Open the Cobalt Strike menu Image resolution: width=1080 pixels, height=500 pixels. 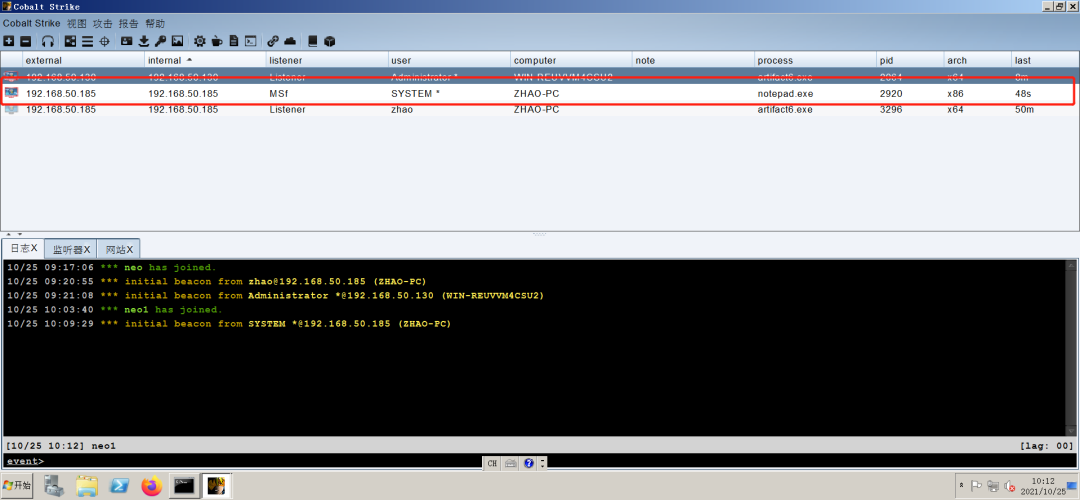coord(31,23)
